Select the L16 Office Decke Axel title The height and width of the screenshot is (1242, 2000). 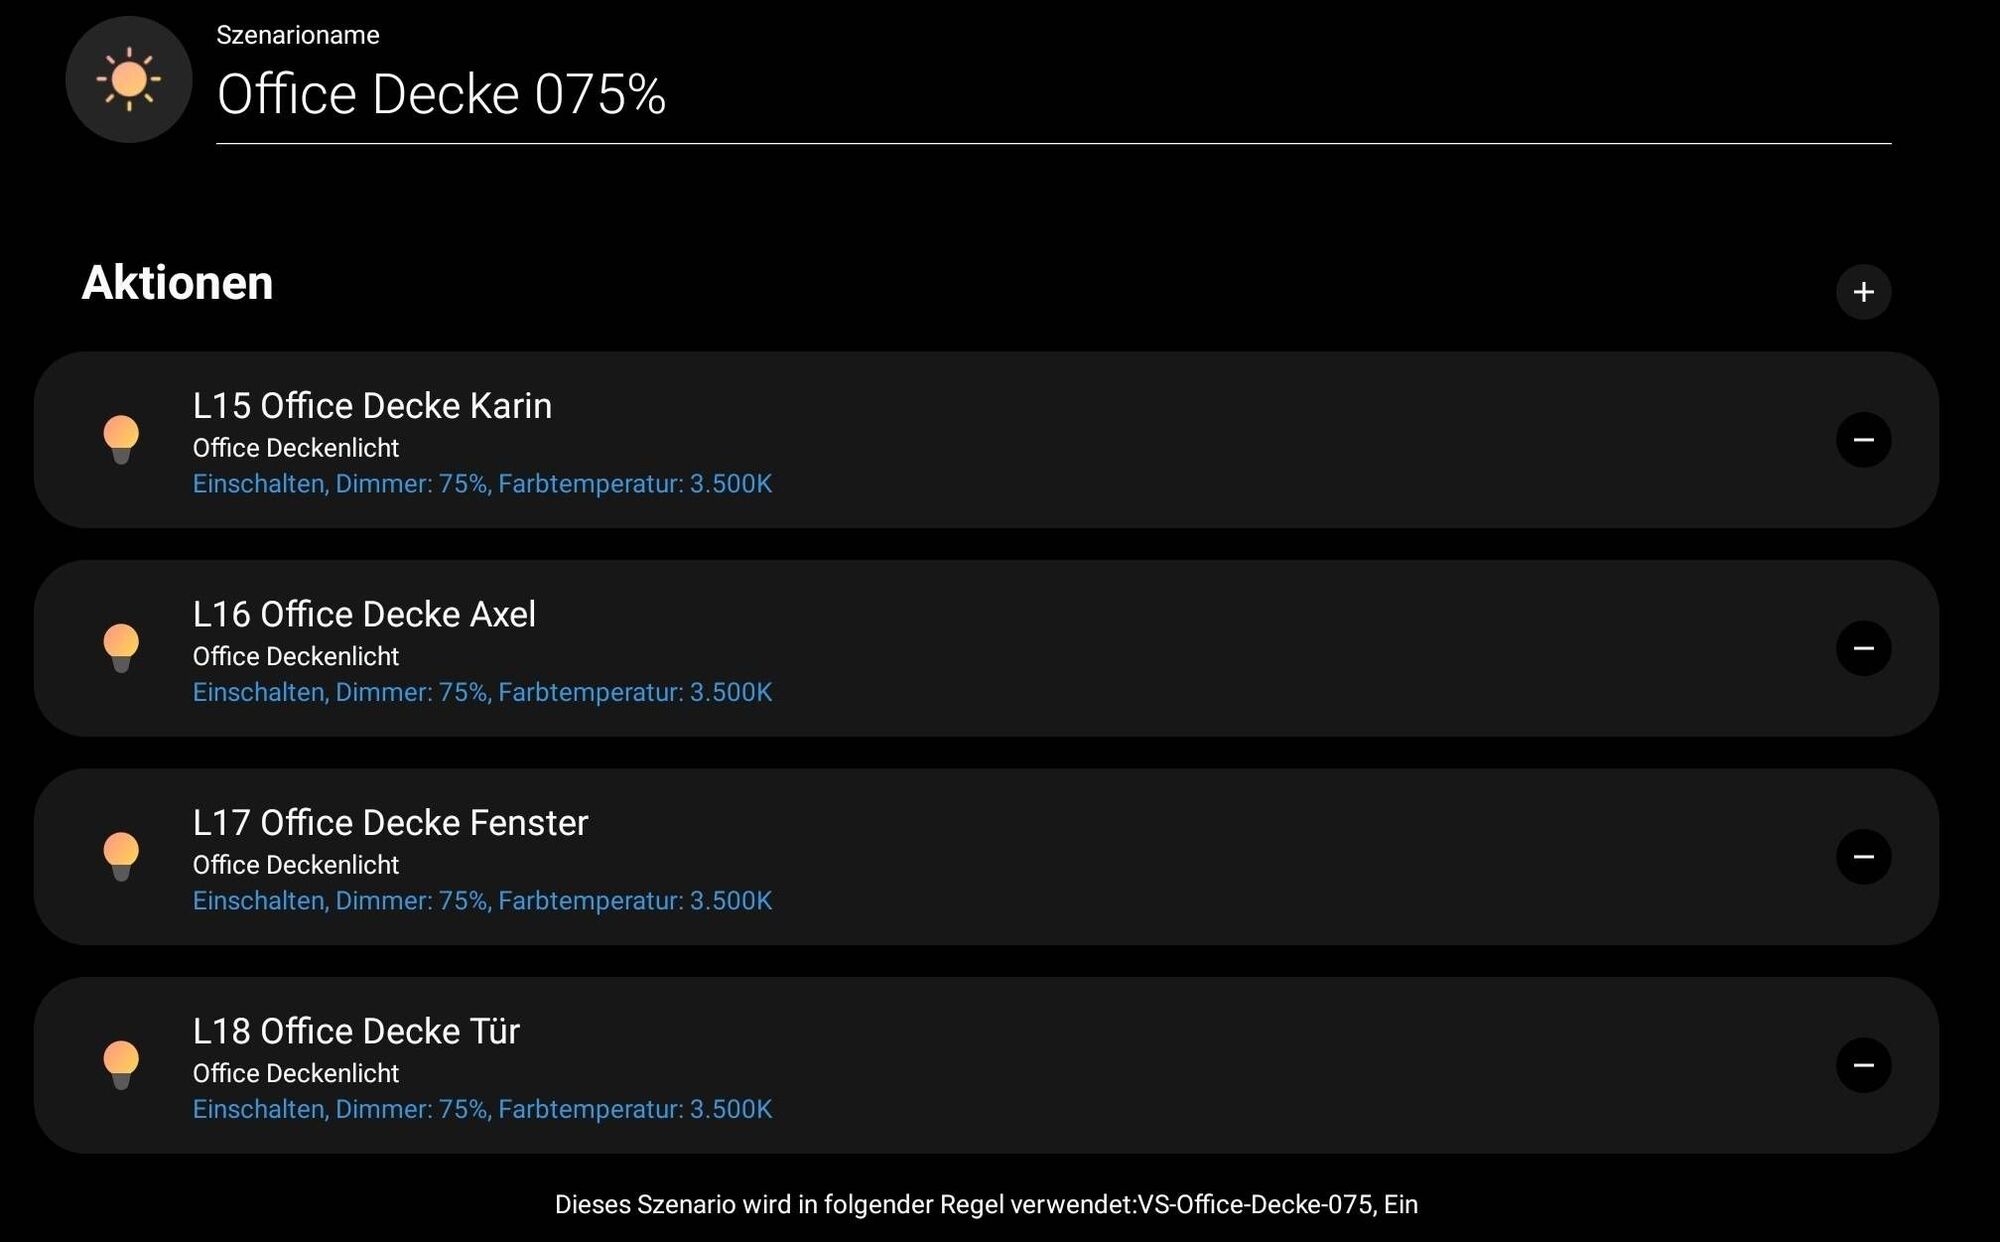point(364,614)
